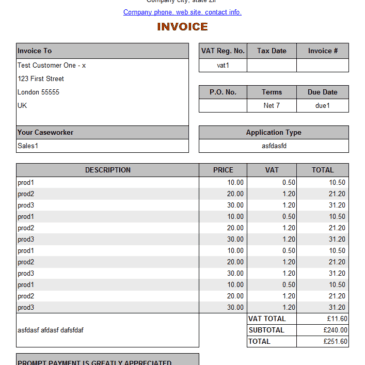365x365 pixels.
Task: Click the asfdasfd application type value
Action: pyautogui.click(x=274, y=146)
